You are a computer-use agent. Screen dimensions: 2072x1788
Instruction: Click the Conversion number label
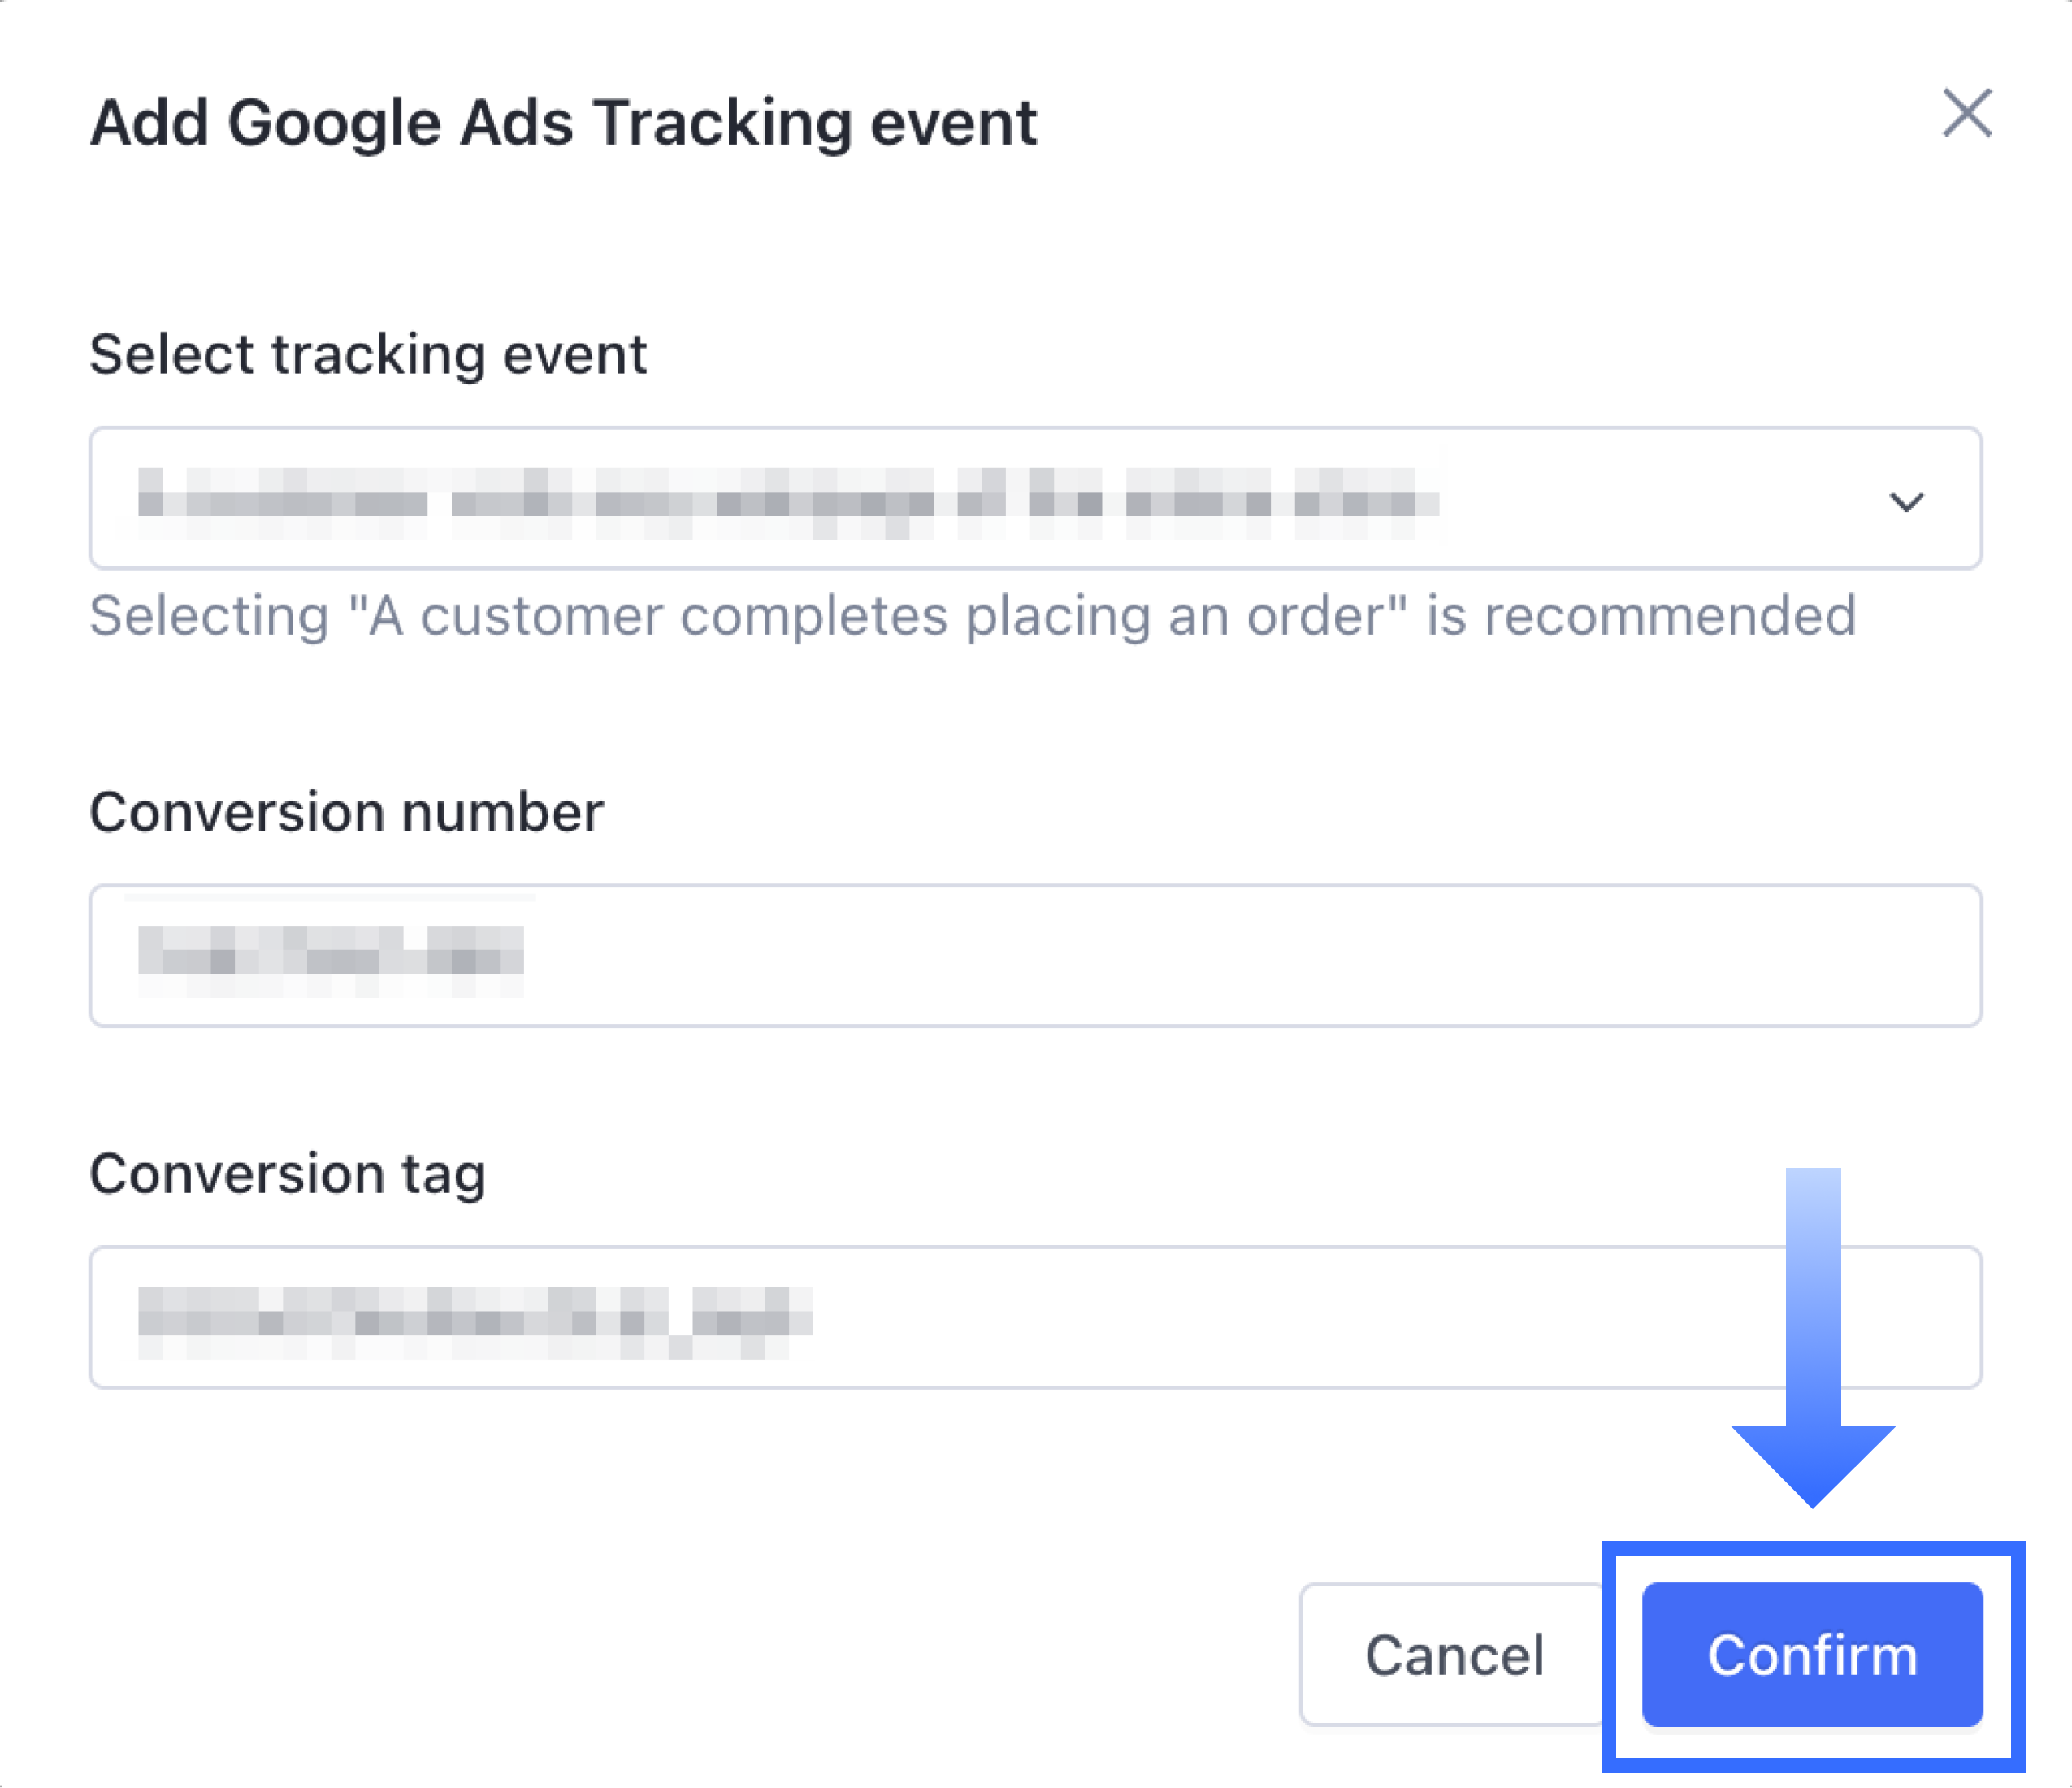[346, 811]
